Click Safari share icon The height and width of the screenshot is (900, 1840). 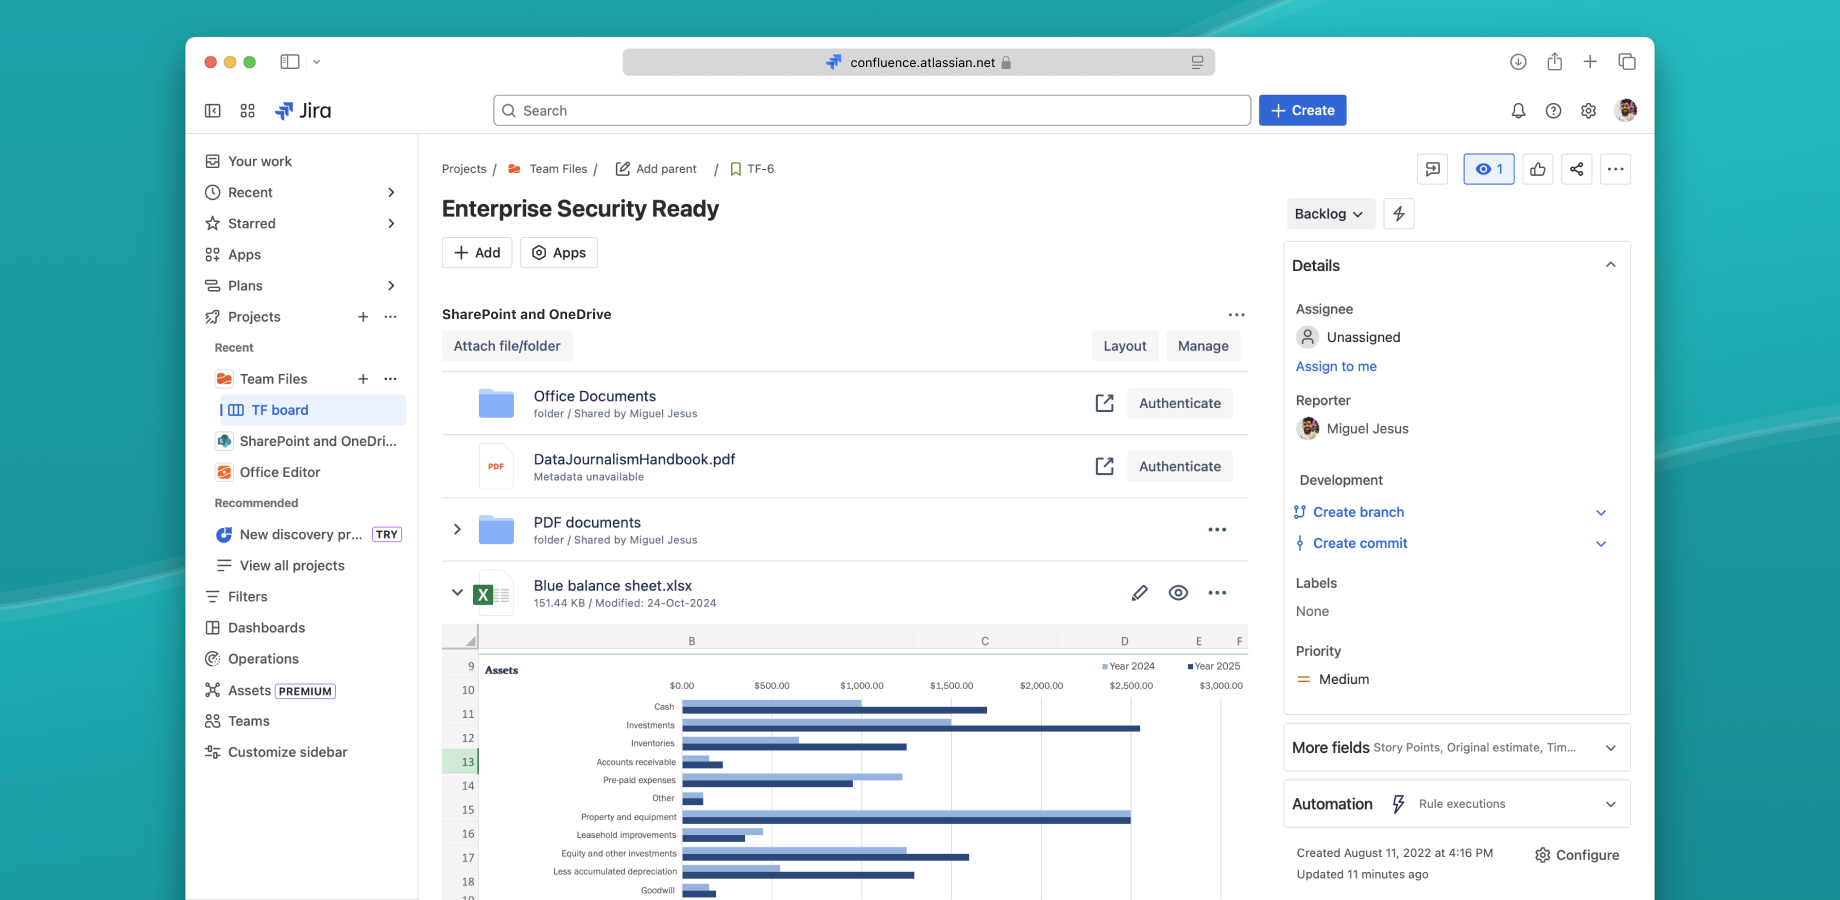(x=1554, y=62)
